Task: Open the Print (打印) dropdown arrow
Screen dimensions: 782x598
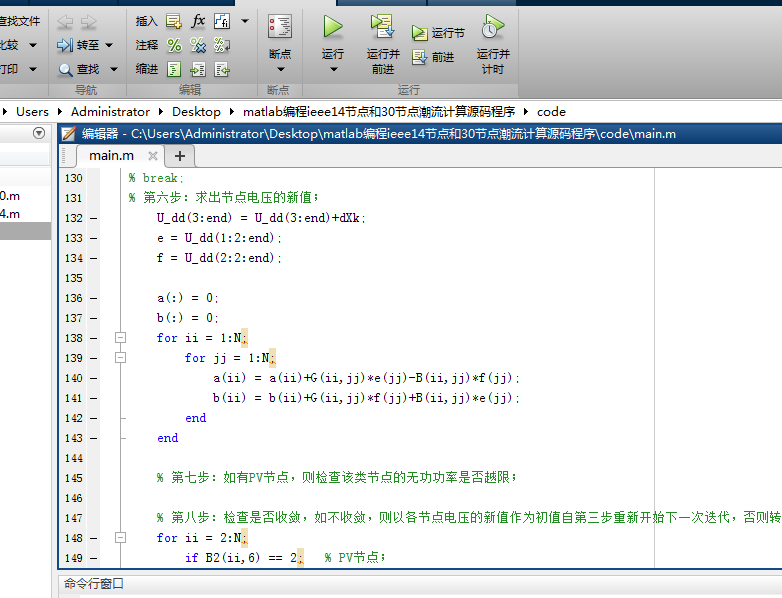Action: click(x=33, y=69)
